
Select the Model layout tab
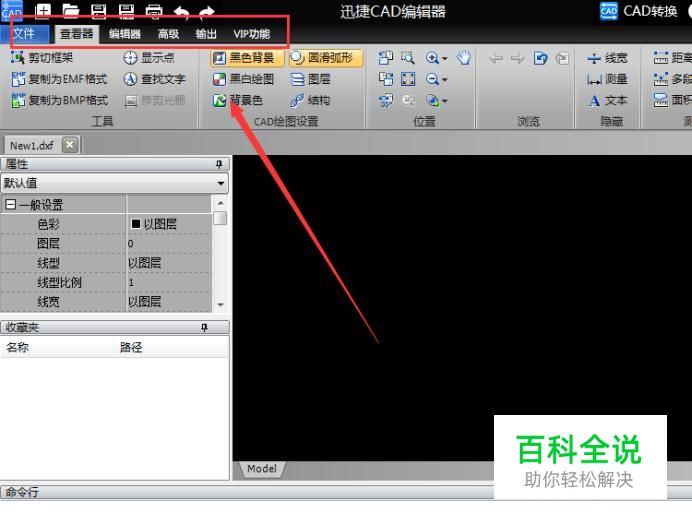(262, 469)
